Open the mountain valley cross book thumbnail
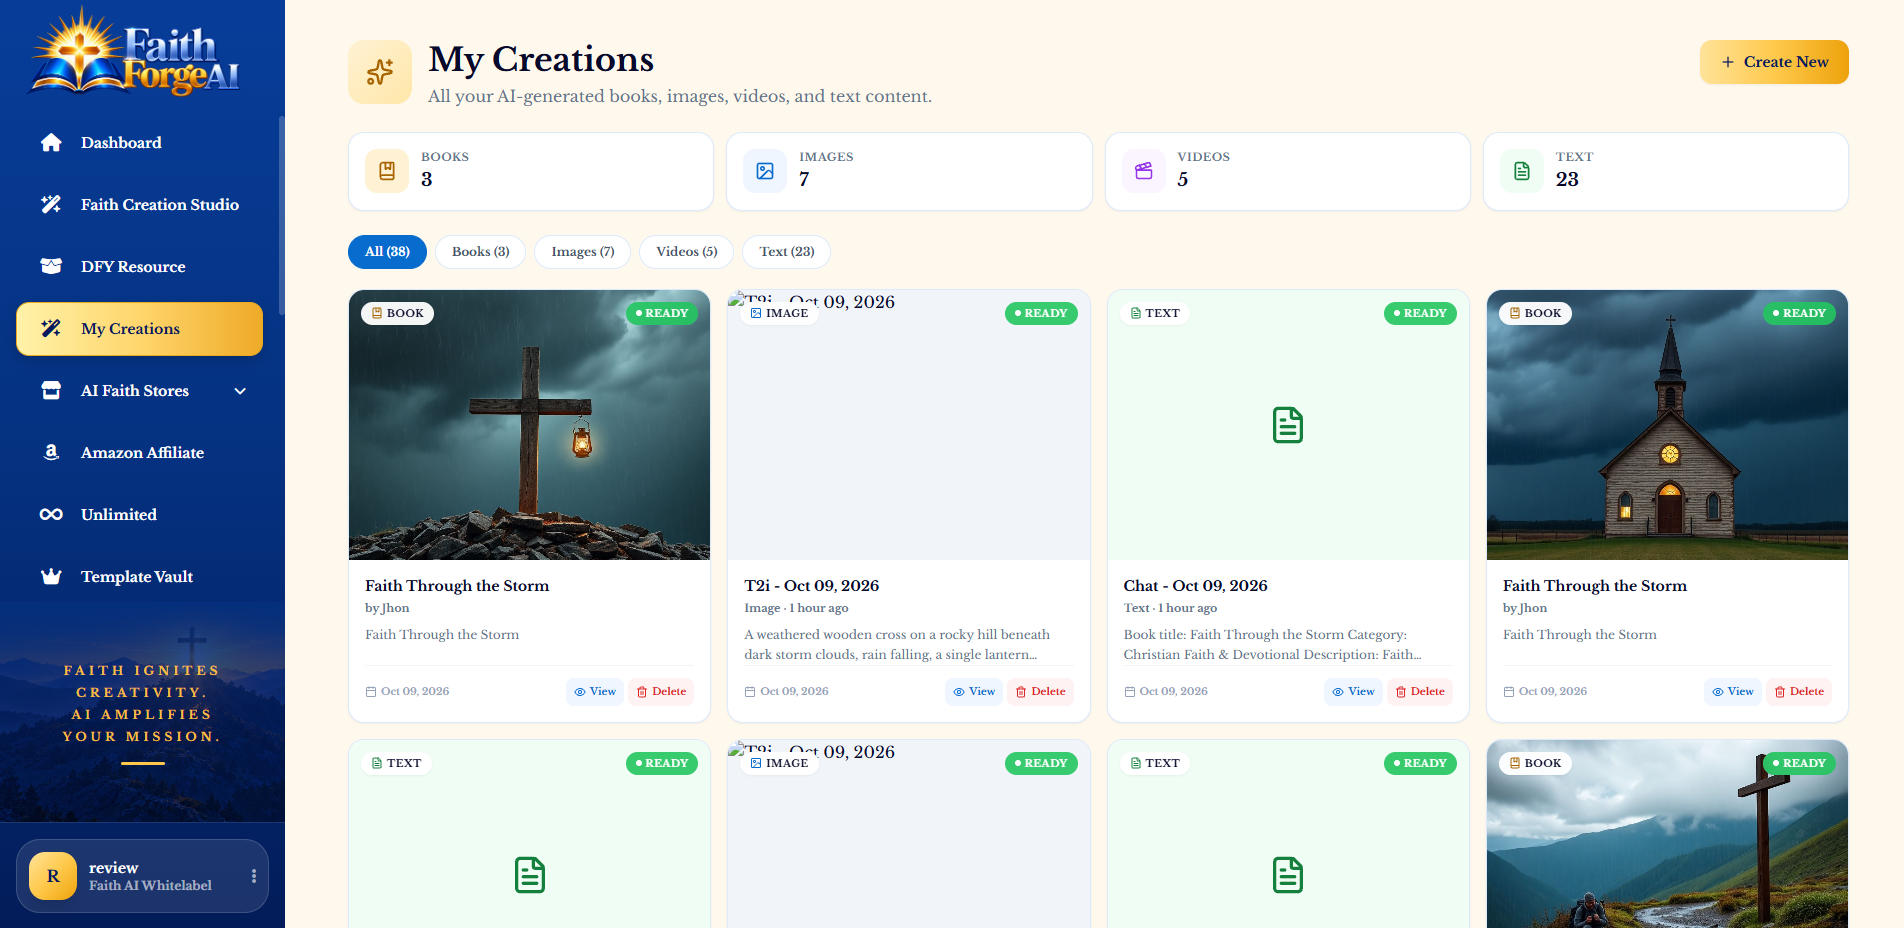This screenshot has width=1904, height=928. click(x=1667, y=834)
